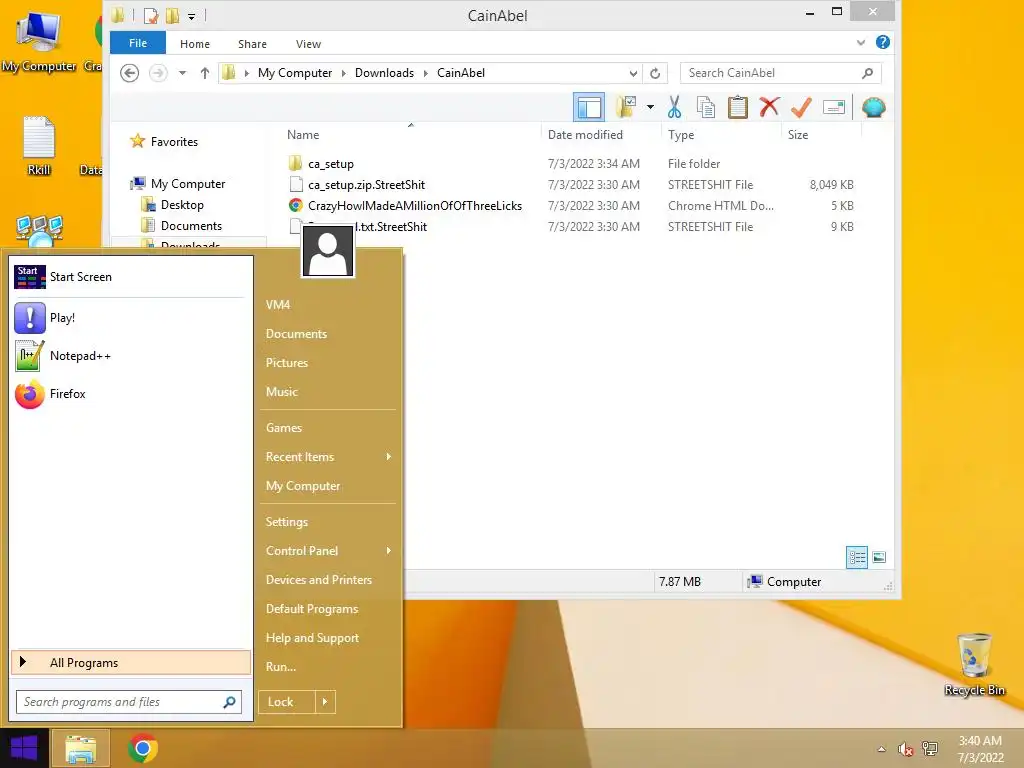Launch Play! from start menu
Image resolution: width=1024 pixels, height=768 pixels.
(x=131, y=318)
